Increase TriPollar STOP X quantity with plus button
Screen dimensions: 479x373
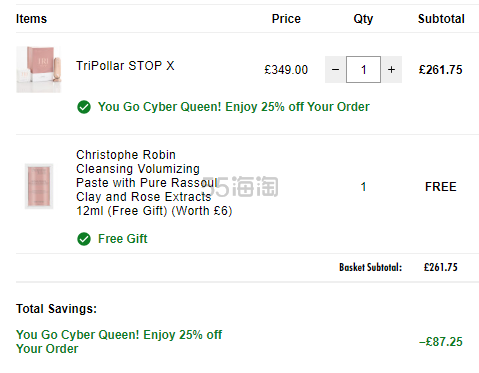(x=392, y=70)
